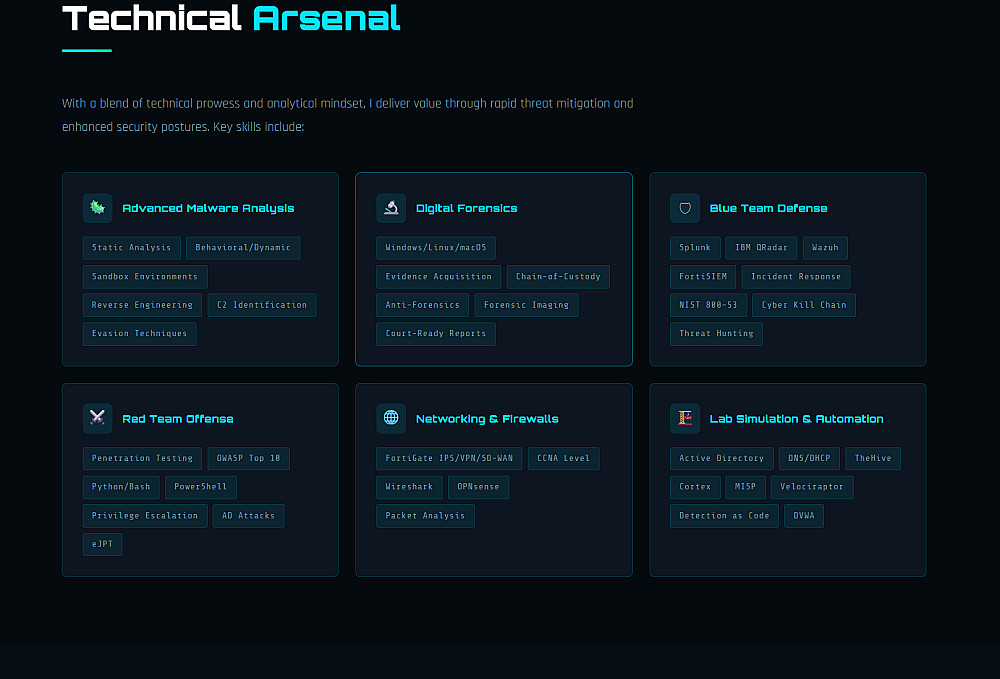Click the Lab Simulation & Automation icon

[x=685, y=418]
